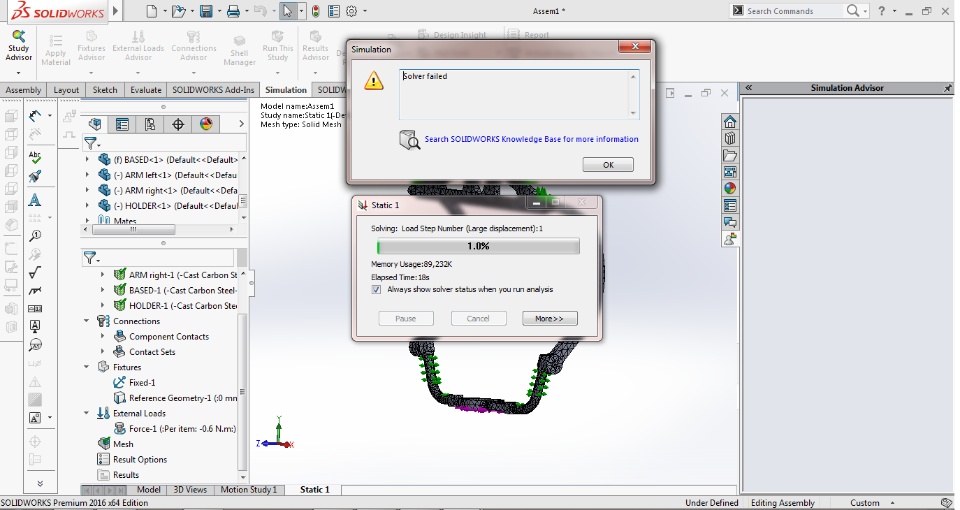The width and height of the screenshot is (960, 510).
Task: Click the Mesh icon in simulation tree
Action: (x=104, y=444)
